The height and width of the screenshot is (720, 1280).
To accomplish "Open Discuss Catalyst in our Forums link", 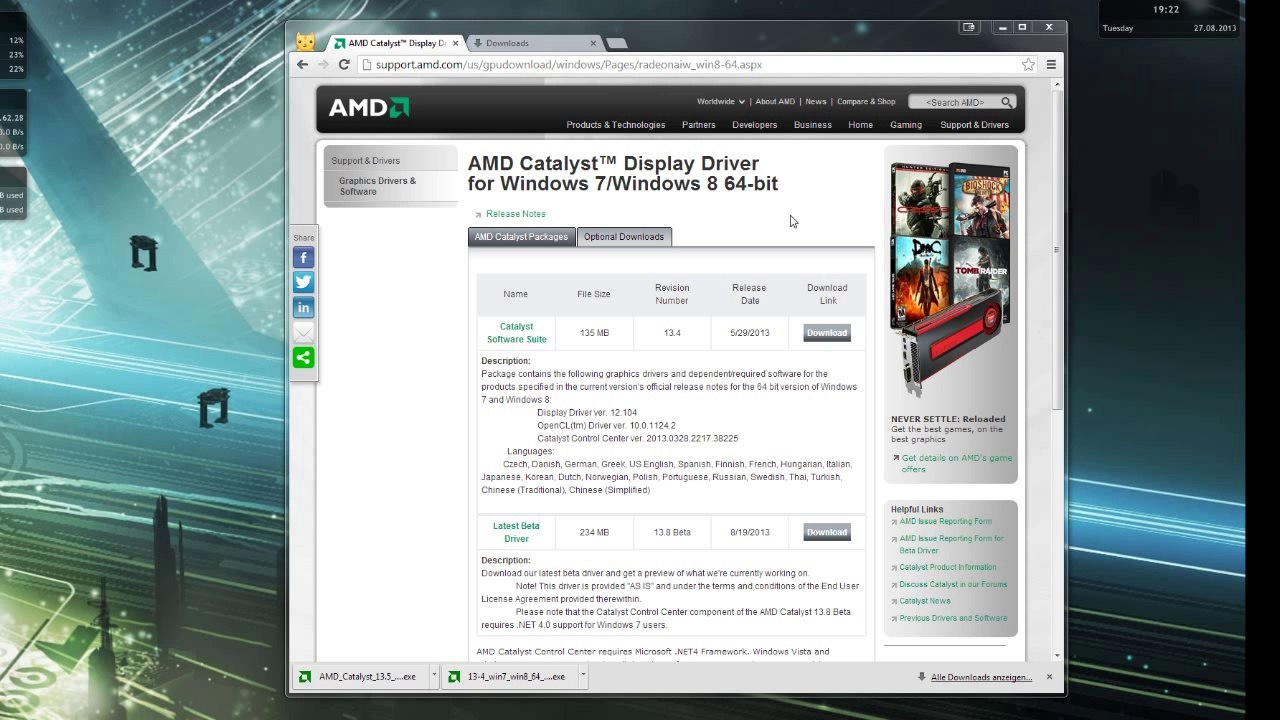I will click(x=953, y=584).
